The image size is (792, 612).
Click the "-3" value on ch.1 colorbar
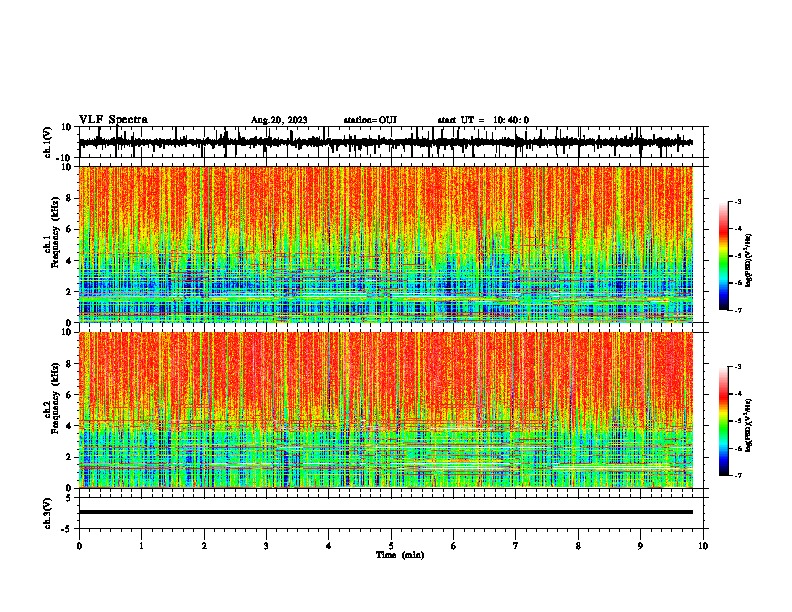point(737,201)
